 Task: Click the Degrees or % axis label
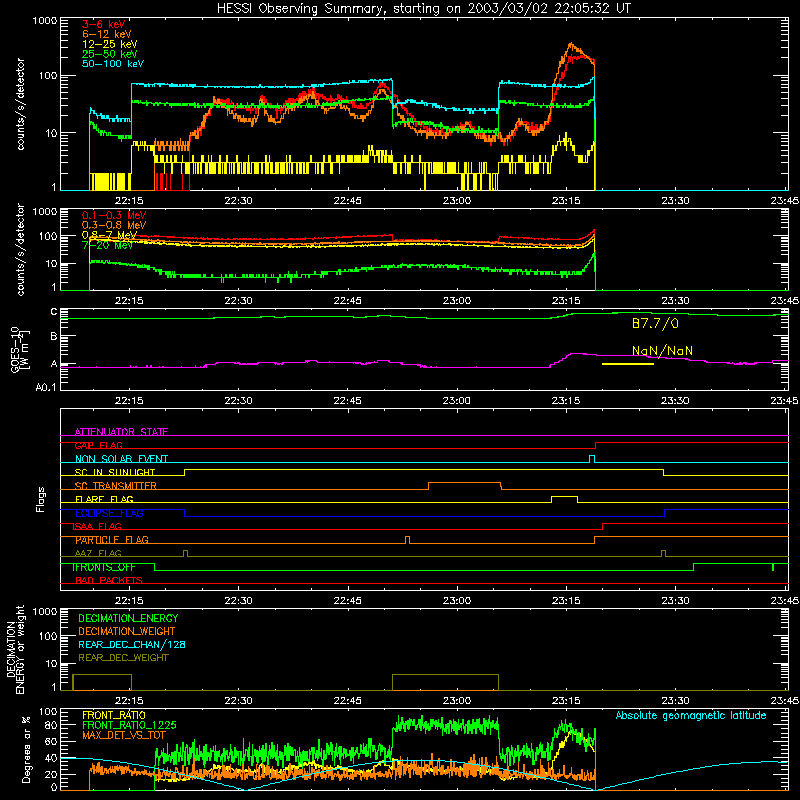click(26, 749)
